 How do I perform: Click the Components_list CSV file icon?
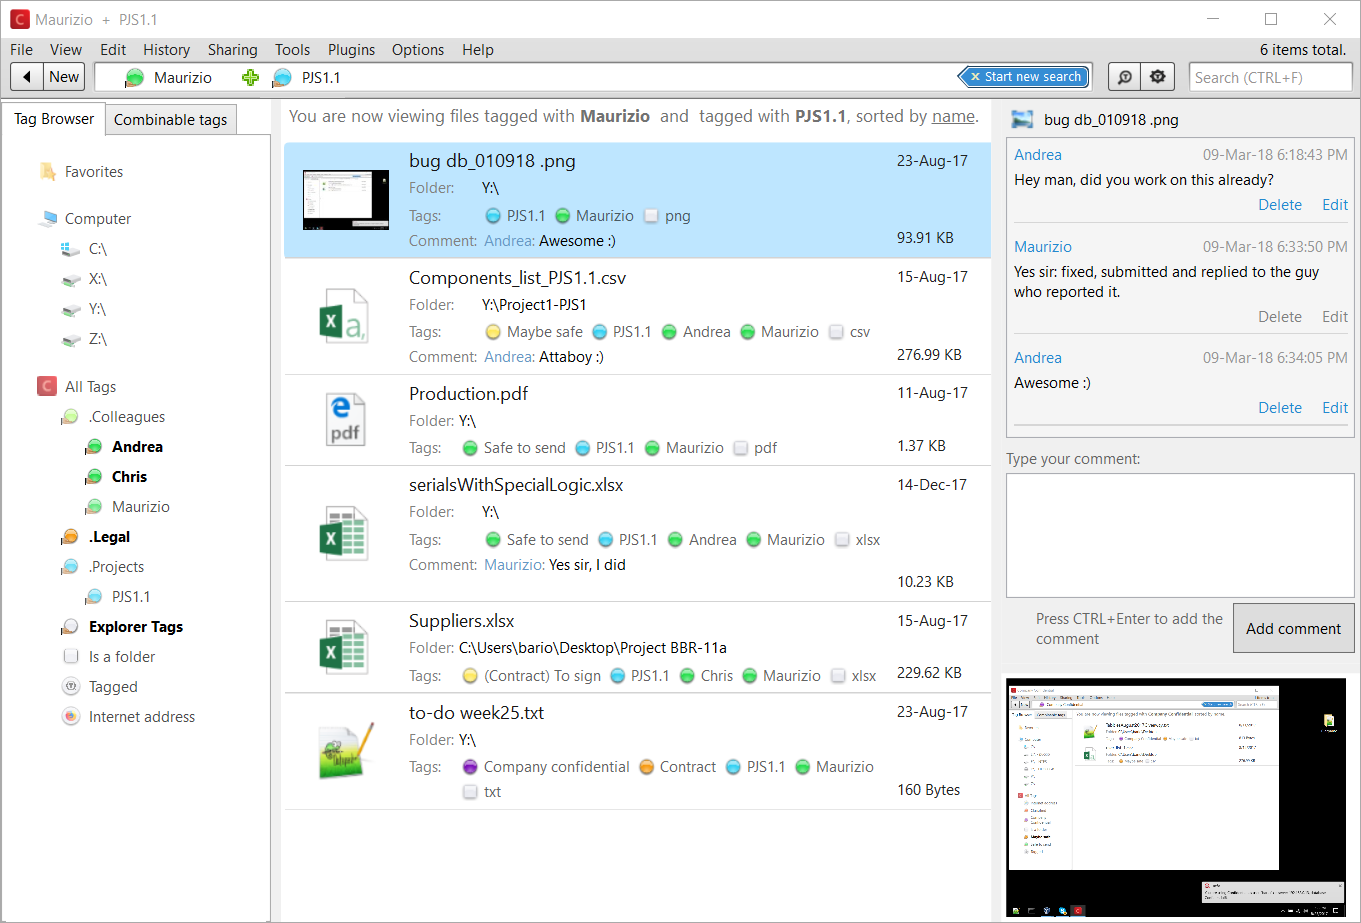point(342,318)
